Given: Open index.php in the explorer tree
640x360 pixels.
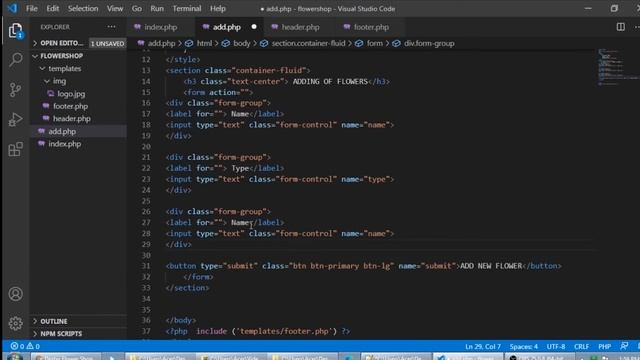Looking at the screenshot, I should [x=64, y=144].
